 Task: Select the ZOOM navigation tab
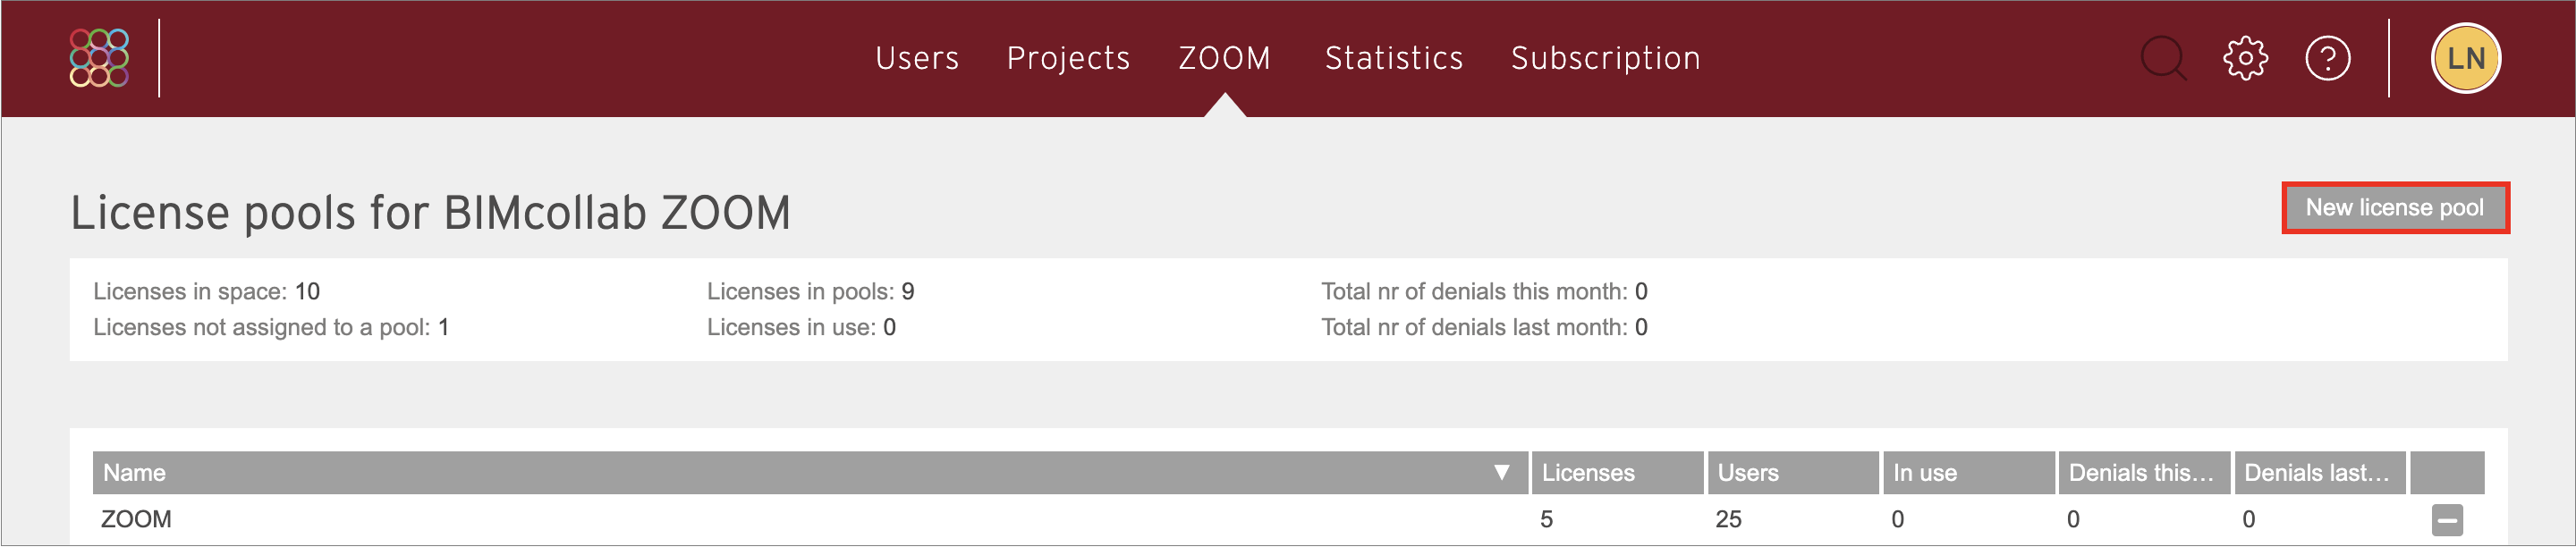click(x=1224, y=58)
